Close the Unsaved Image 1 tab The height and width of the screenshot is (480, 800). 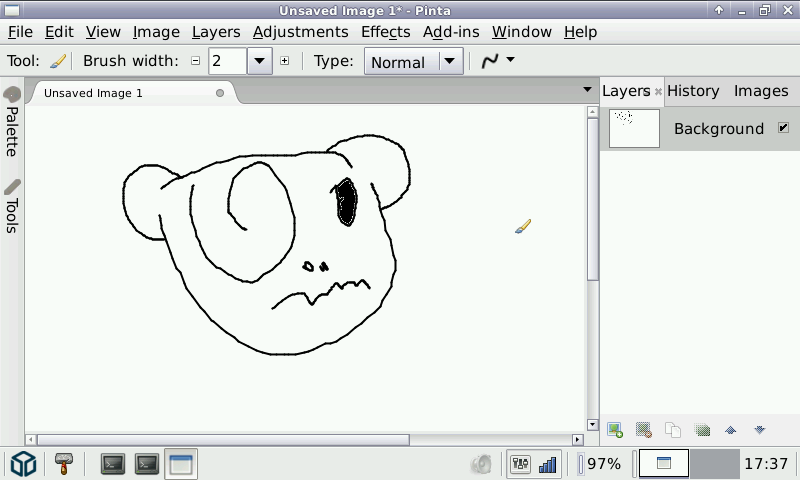tap(220, 93)
